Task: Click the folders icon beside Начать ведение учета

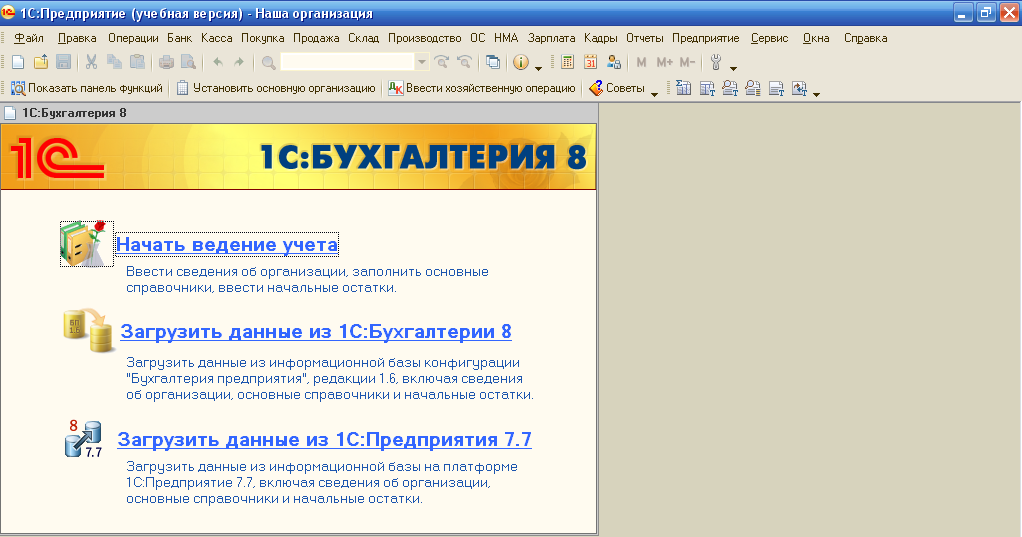Action: pos(87,244)
